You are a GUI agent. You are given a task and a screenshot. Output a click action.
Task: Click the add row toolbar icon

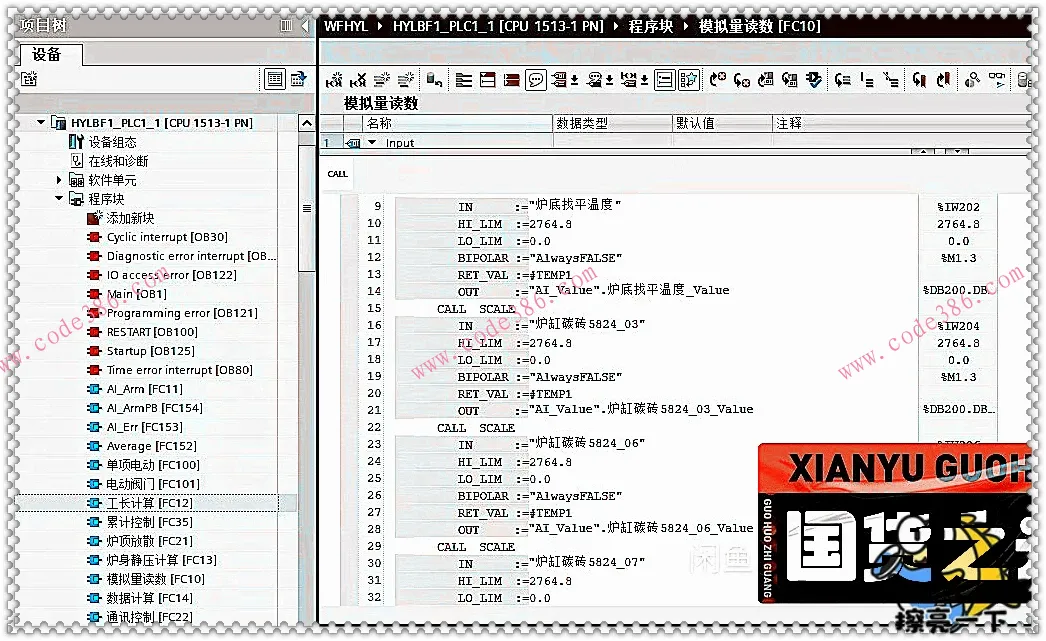(x=406, y=80)
